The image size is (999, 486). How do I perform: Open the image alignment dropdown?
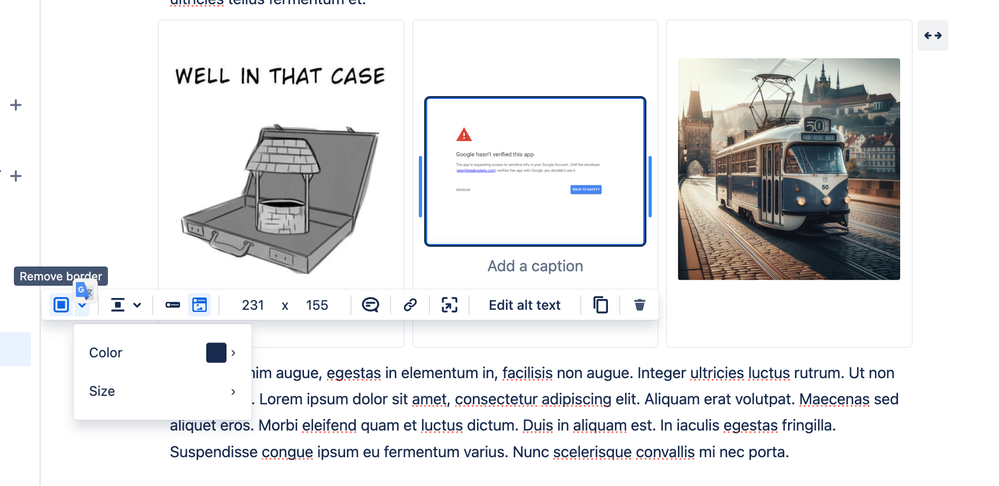(126, 305)
